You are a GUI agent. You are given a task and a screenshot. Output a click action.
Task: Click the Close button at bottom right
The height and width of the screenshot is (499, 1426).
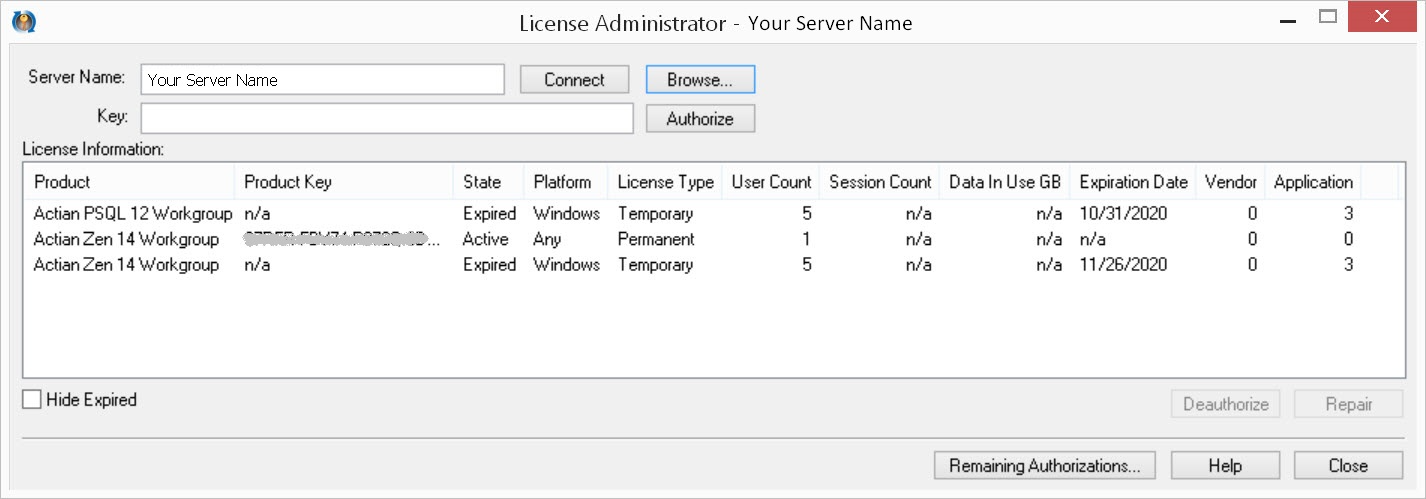(x=1348, y=466)
